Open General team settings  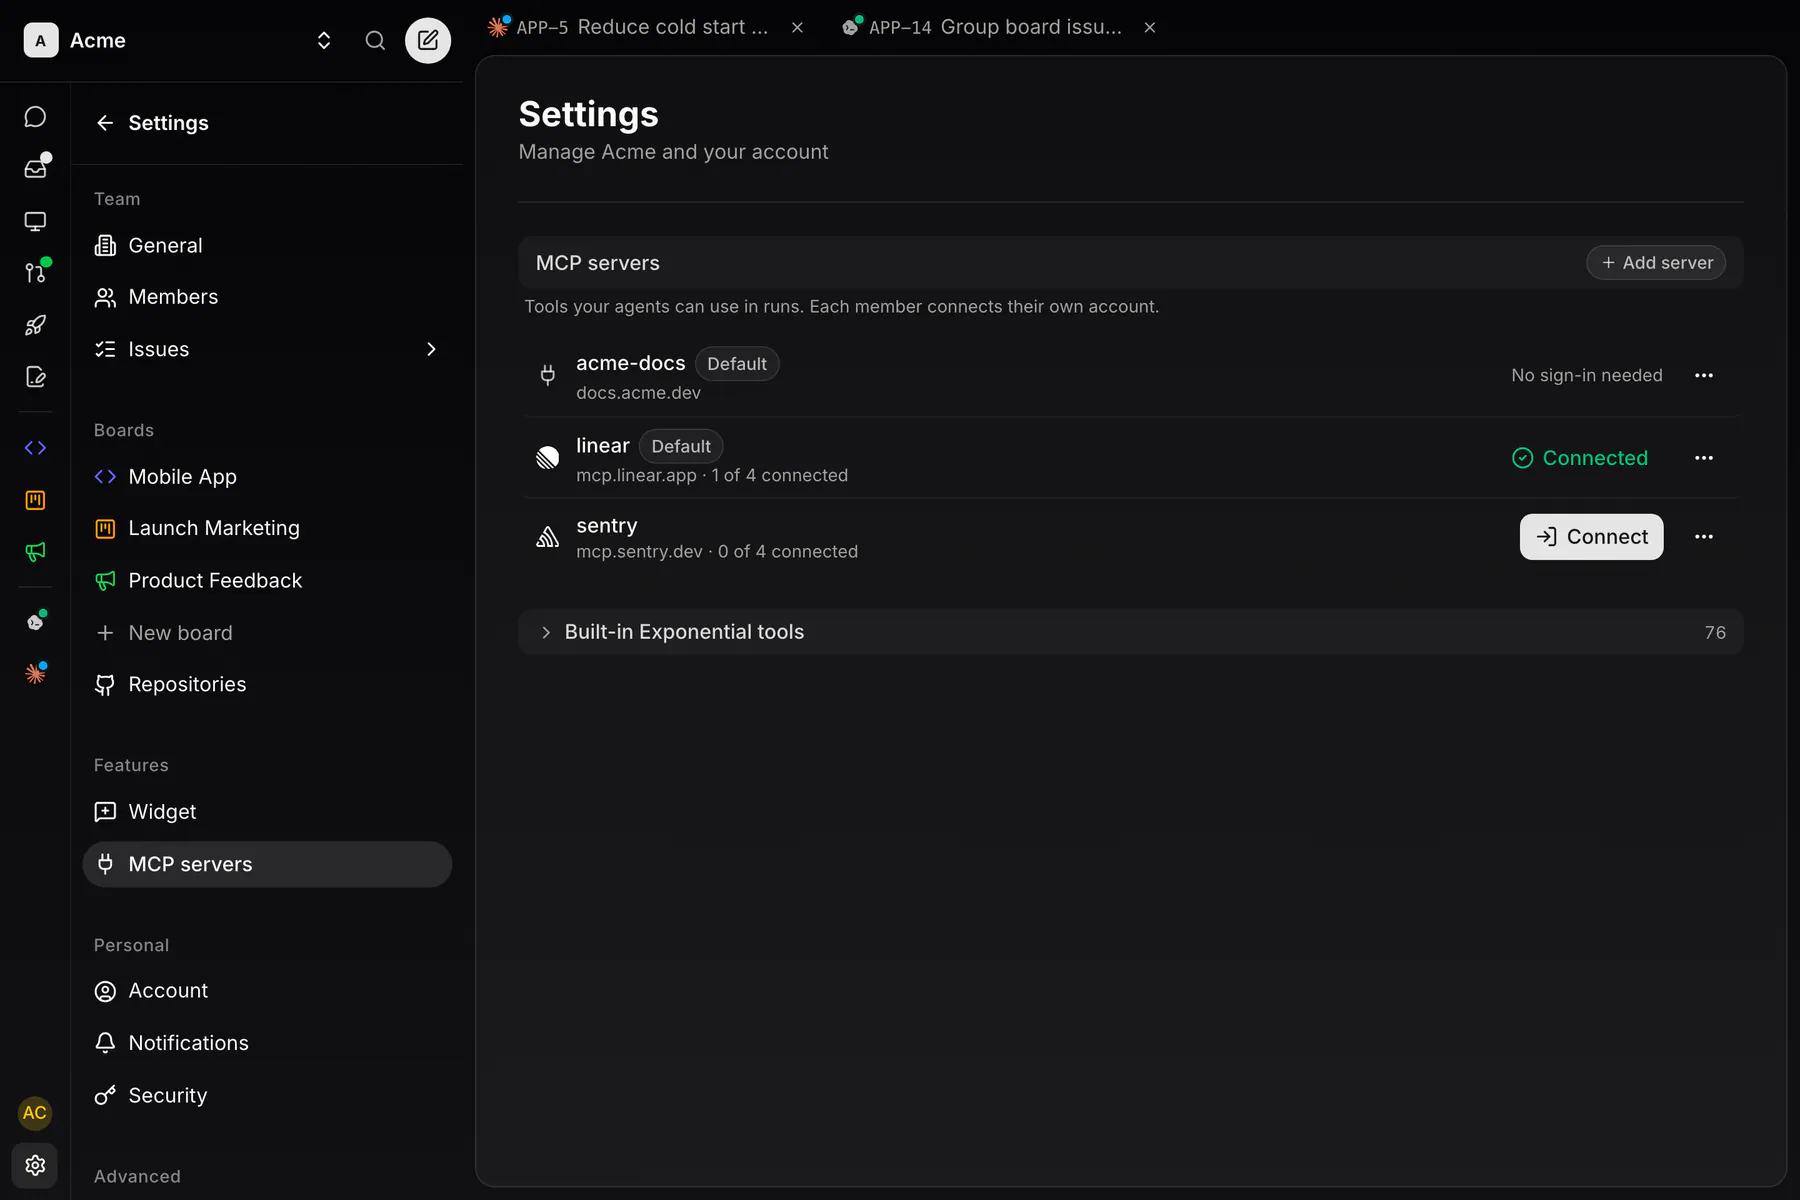pyautogui.click(x=267, y=245)
